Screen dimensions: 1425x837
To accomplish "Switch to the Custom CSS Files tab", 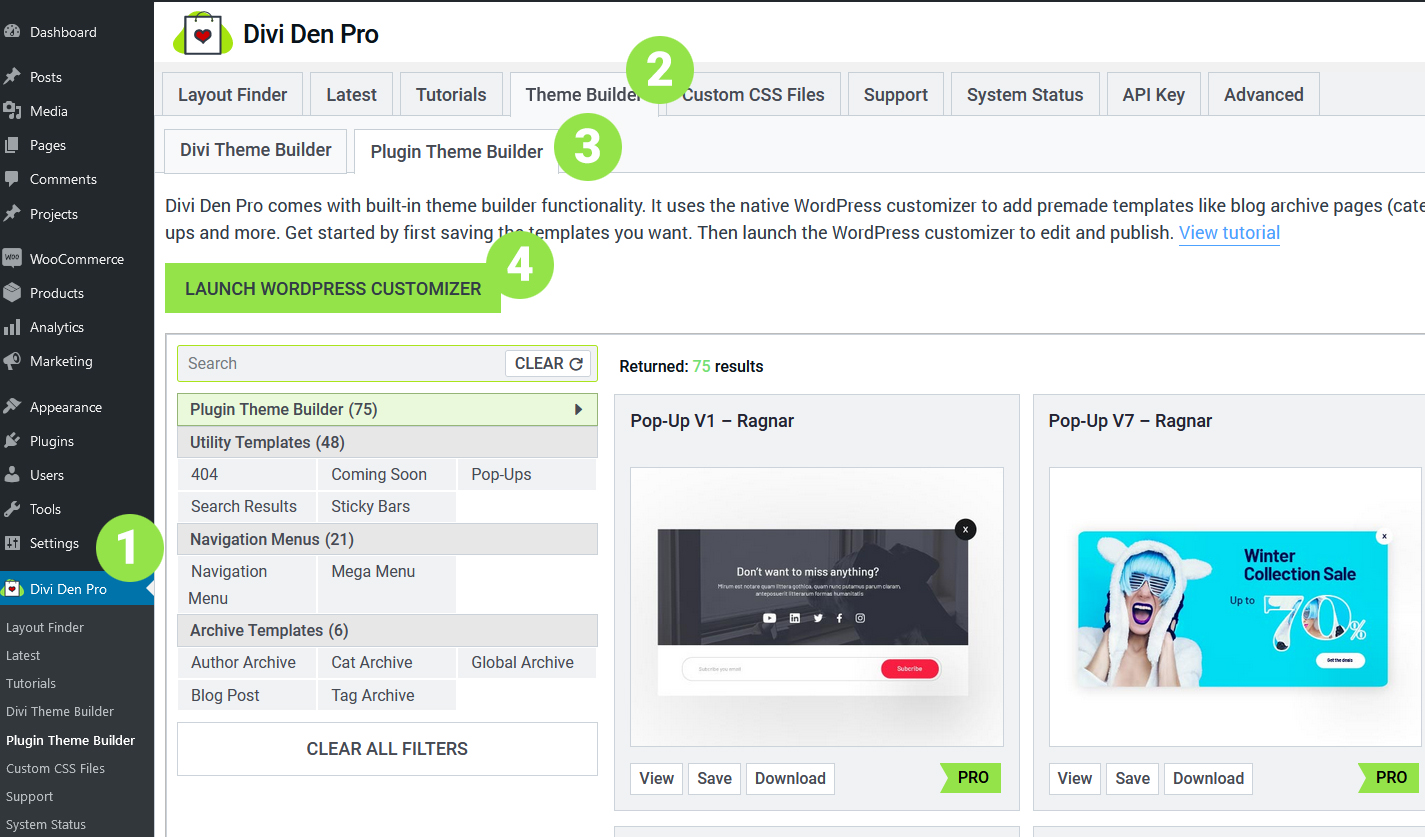I will (753, 95).
